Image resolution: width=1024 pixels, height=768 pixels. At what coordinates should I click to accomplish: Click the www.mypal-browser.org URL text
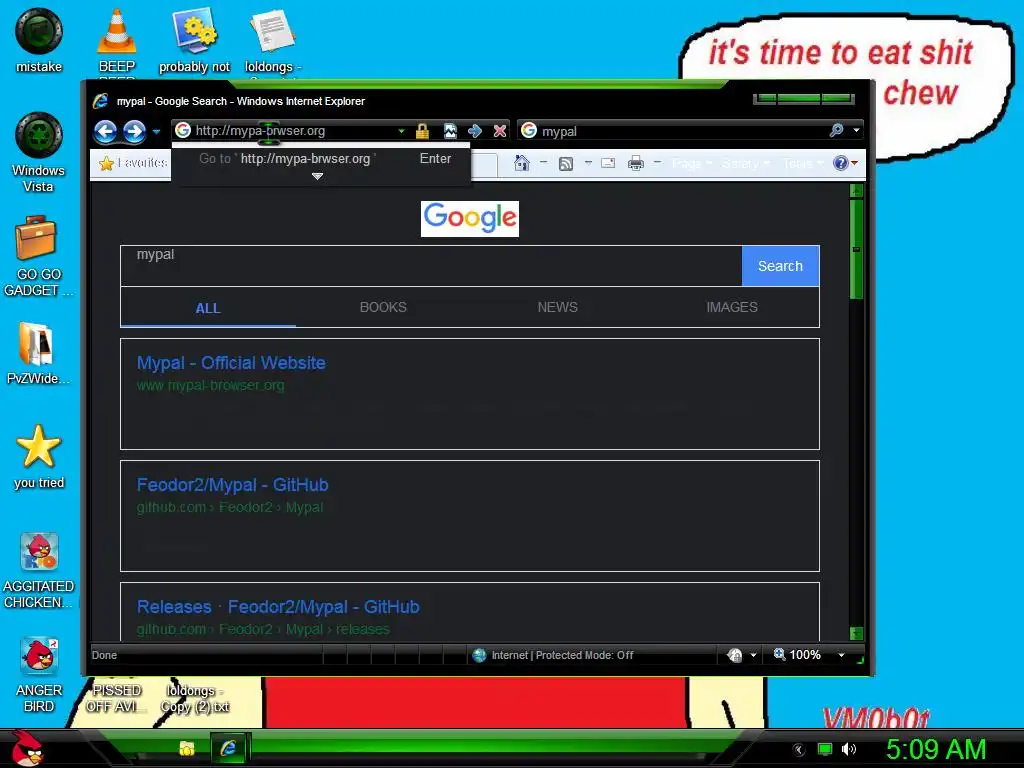tap(210, 385)
